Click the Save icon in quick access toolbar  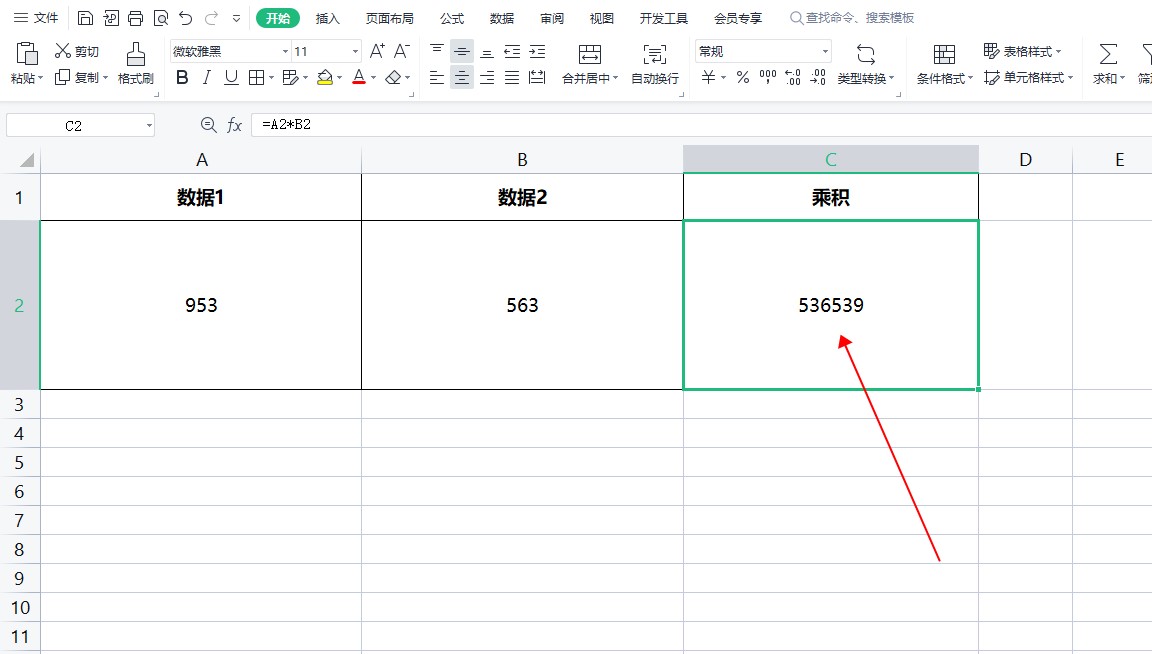85,18
